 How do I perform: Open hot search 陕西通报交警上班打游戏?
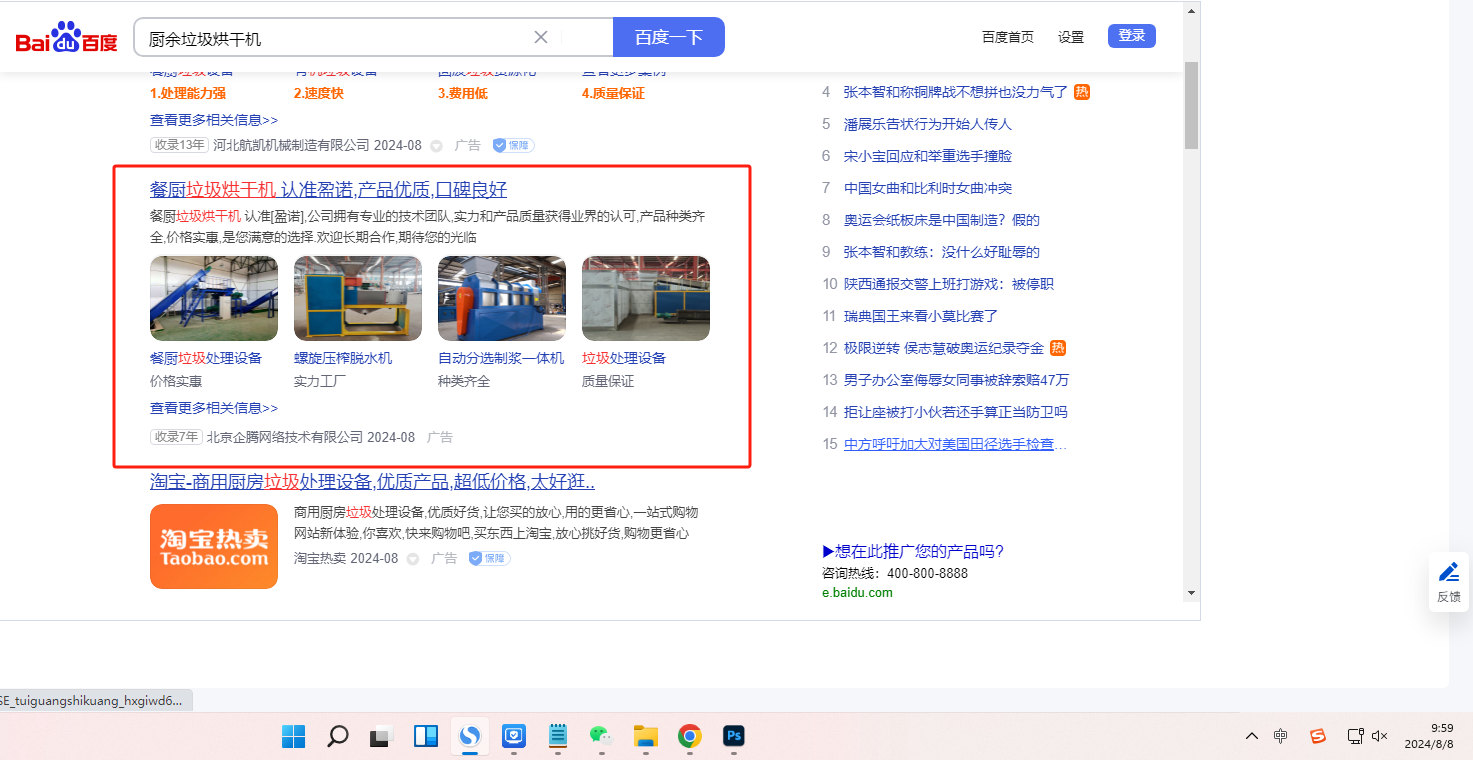[x=949, y=284]
